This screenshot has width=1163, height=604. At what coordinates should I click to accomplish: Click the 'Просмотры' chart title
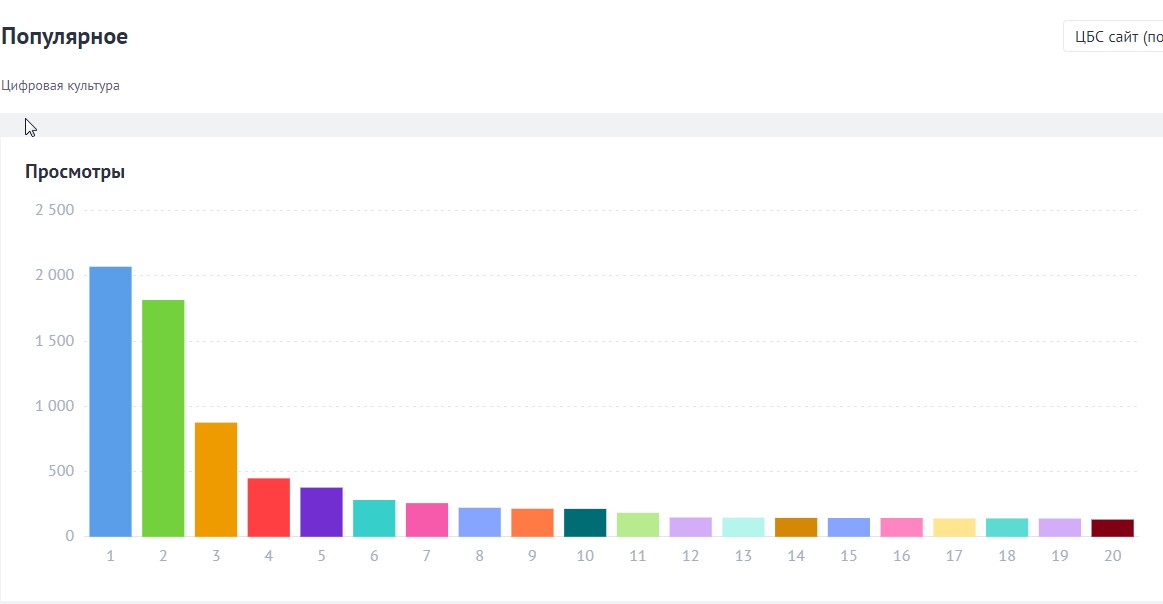[75, 171]
